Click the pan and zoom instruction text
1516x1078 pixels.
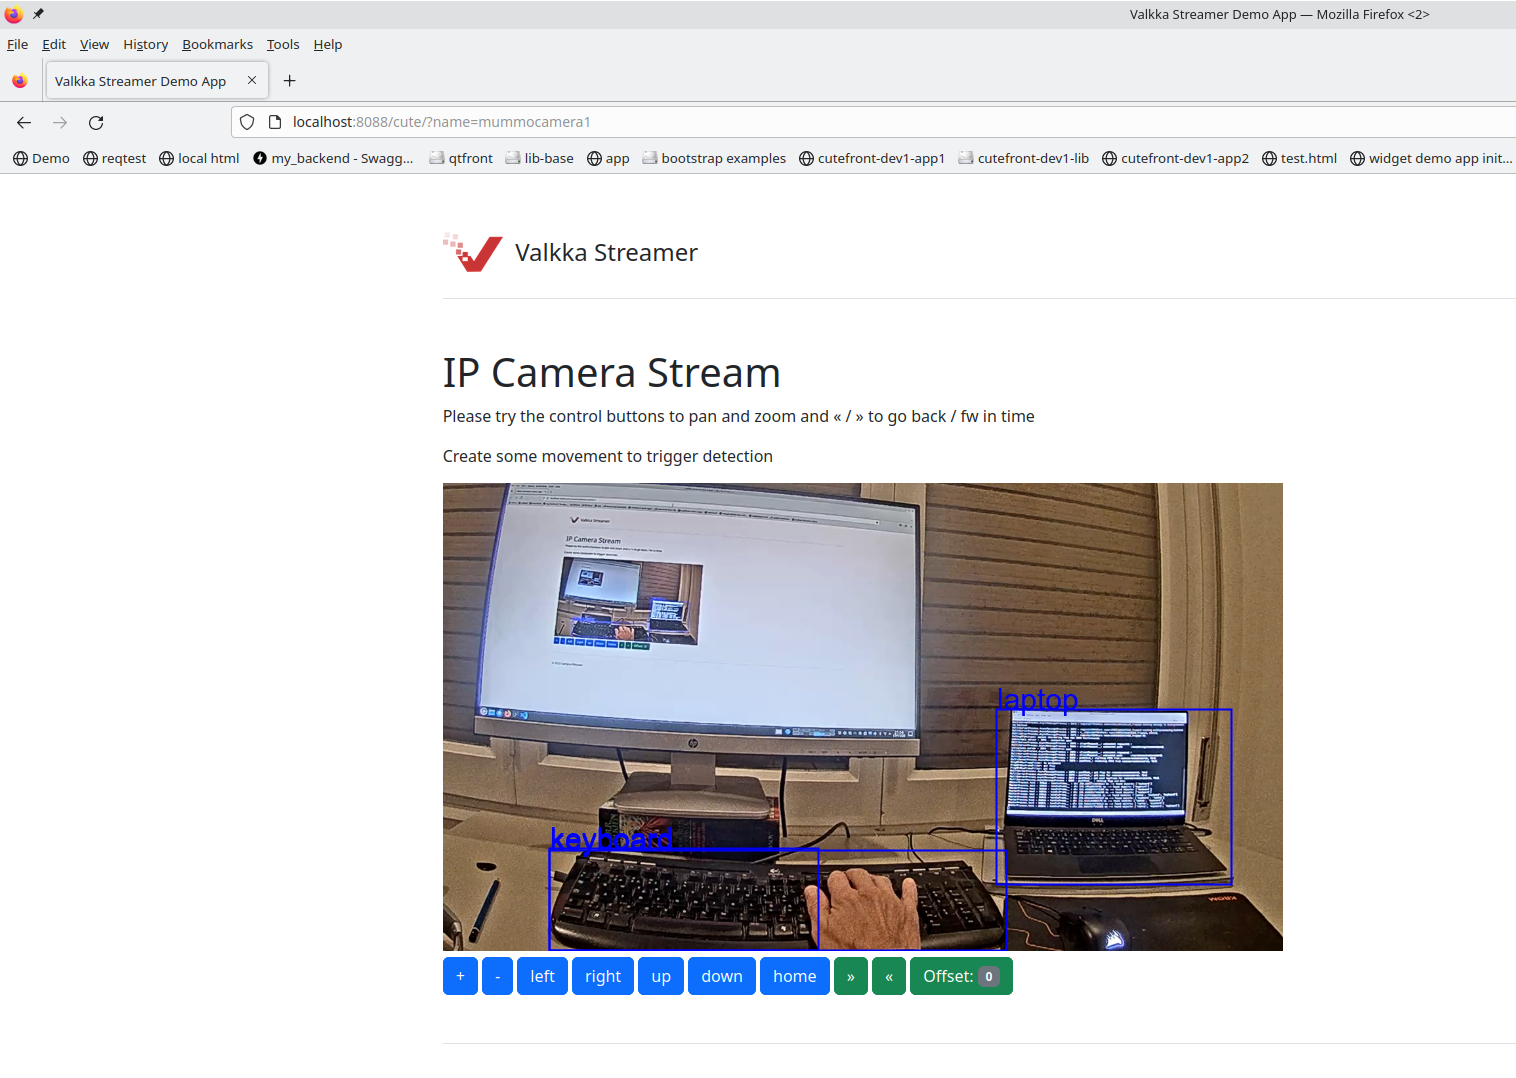[x=739, y=416]
